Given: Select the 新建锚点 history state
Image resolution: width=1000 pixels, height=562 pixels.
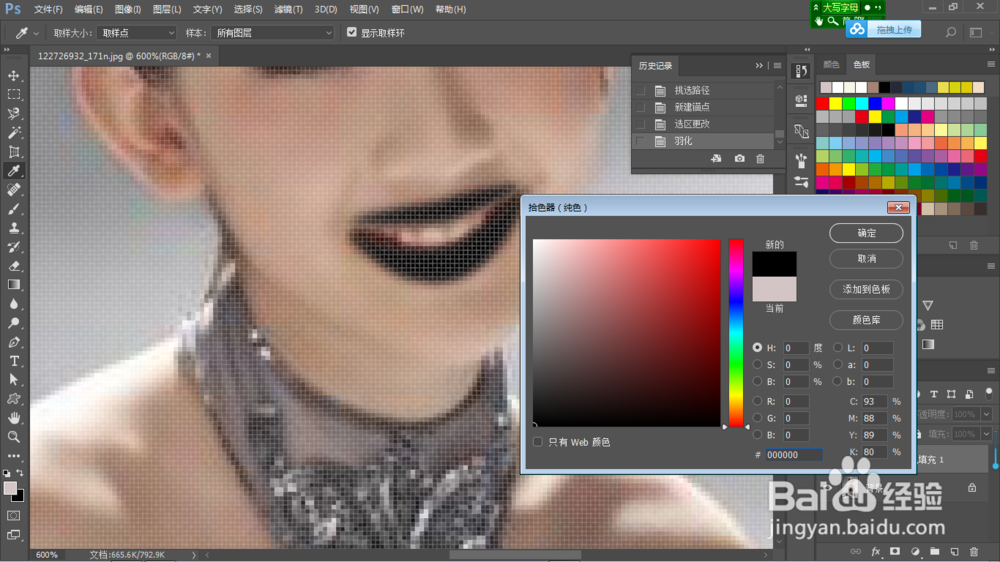Looking at the screenshot, I should [x=705, y=107].
